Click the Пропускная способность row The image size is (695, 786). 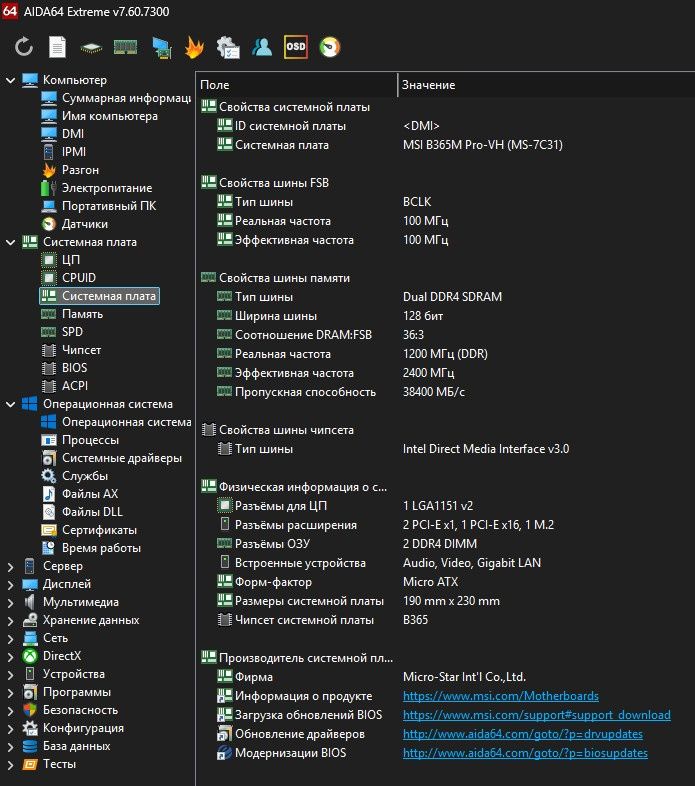445,392
